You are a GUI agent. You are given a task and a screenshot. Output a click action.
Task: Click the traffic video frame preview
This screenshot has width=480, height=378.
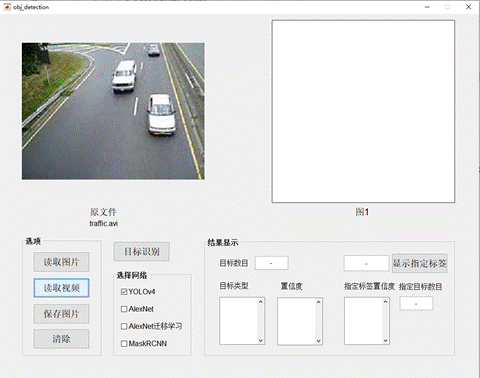[x=113, y=111]
